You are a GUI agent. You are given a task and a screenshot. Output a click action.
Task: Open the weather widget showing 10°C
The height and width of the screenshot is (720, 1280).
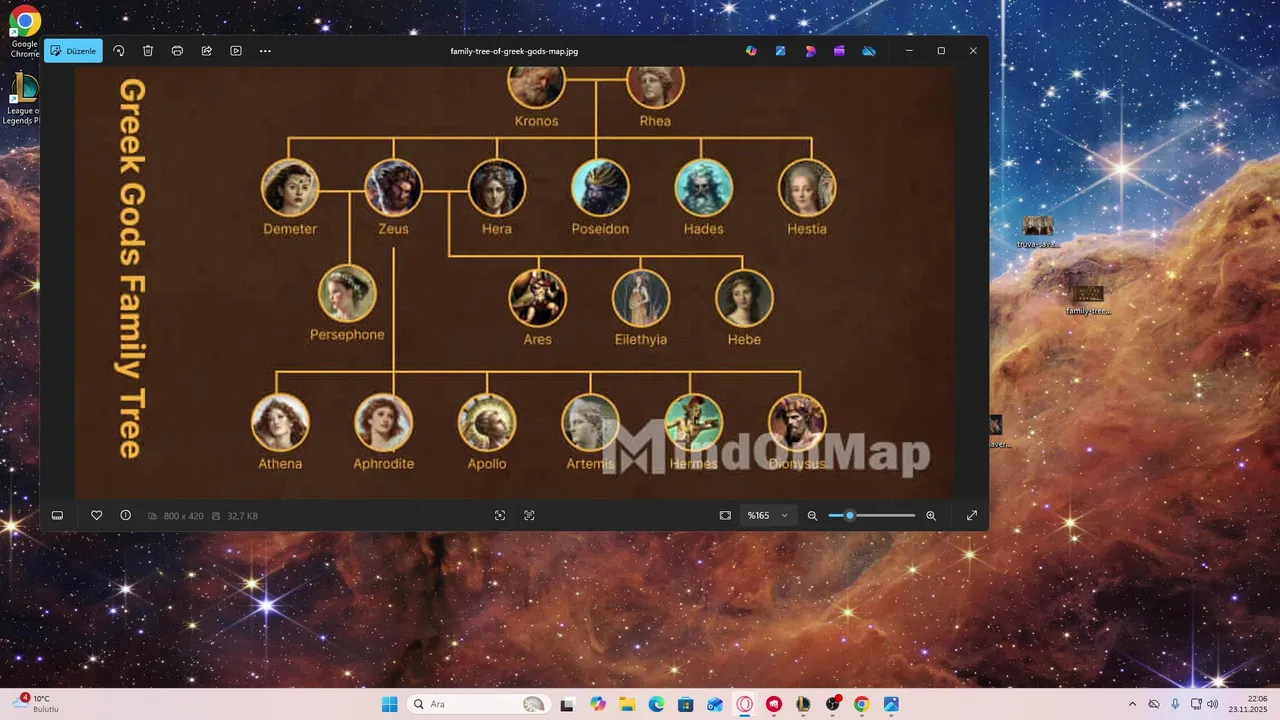click(36, 704)
